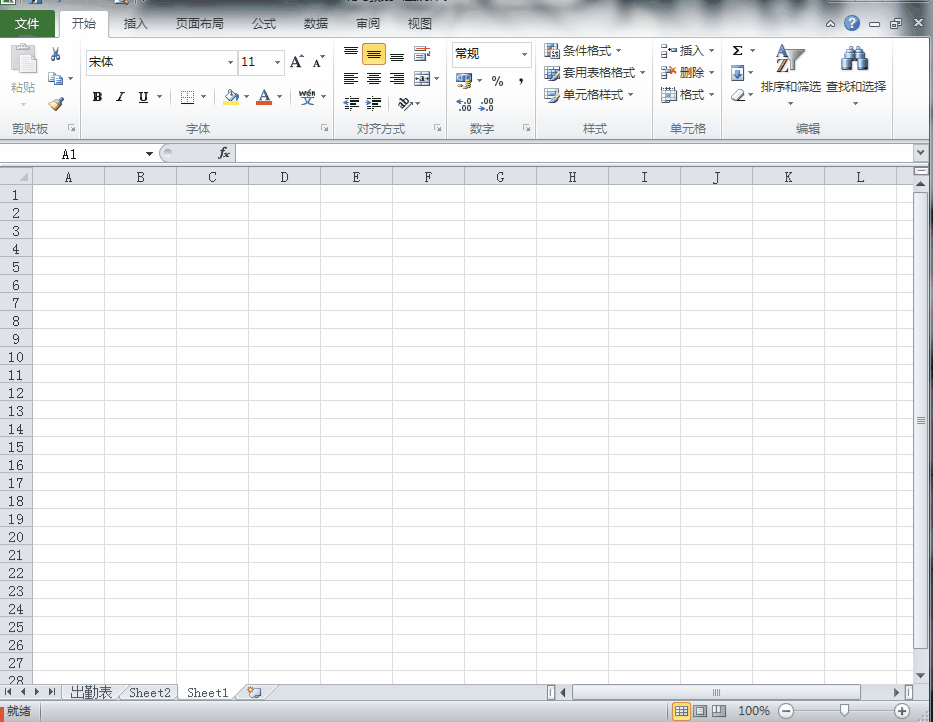933x722 pixels.
Task: Click 删除 cells button
Action: (687, 73)
